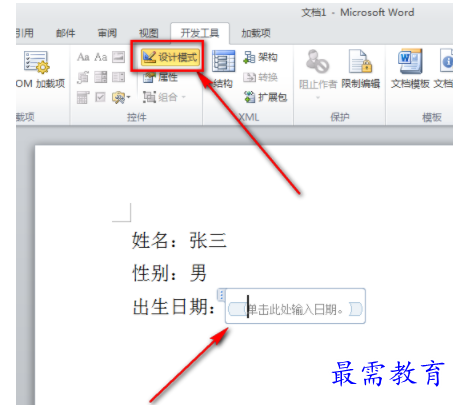453x405 pixels.
Task: Open control 属性 properties
Action: point(160,77)
